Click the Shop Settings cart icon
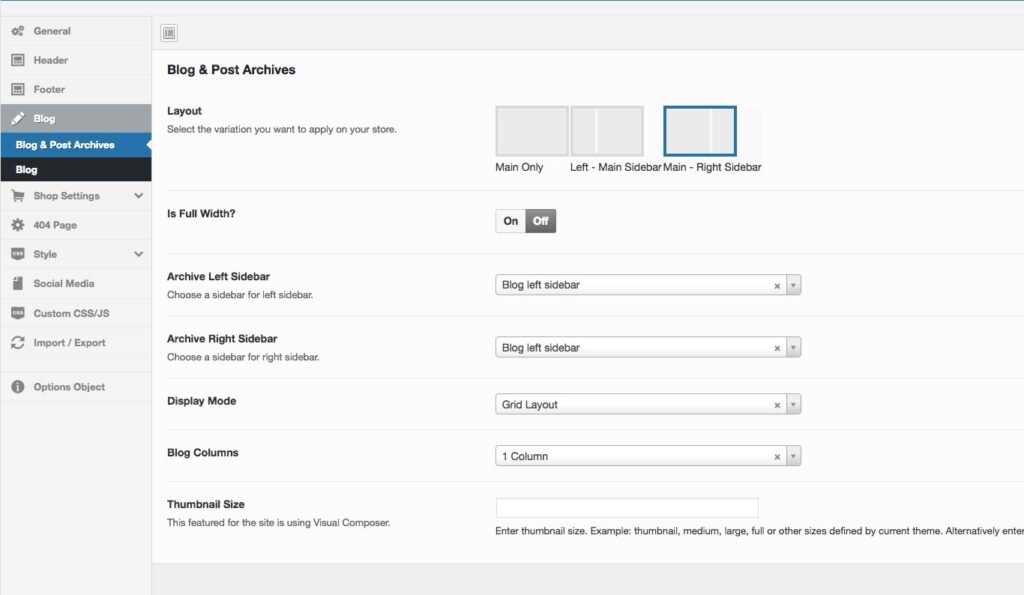The width and height of the screenshot is (1024, 595). click(18, 196)
